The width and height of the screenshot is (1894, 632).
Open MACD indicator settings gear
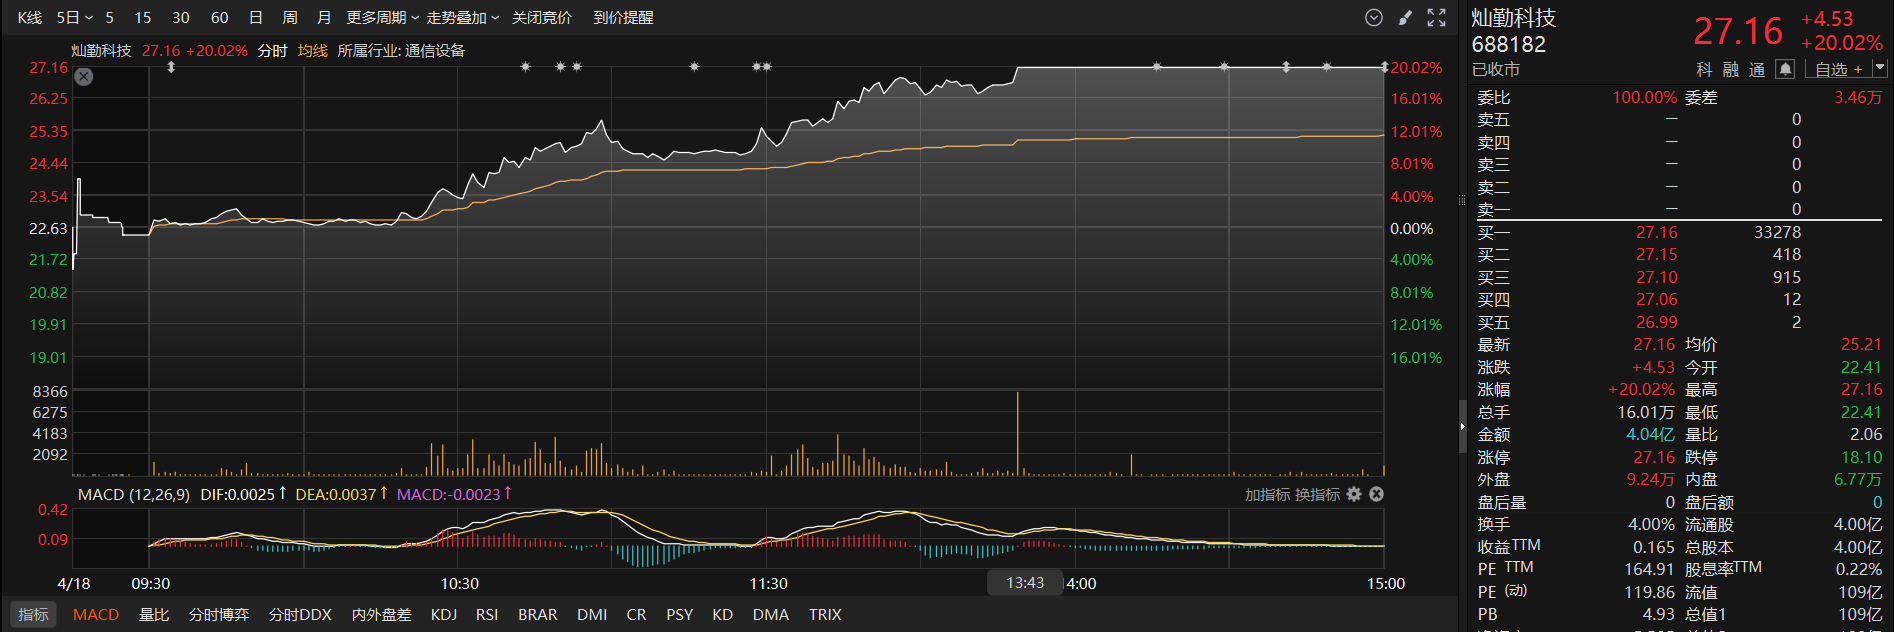[1354, 495]
